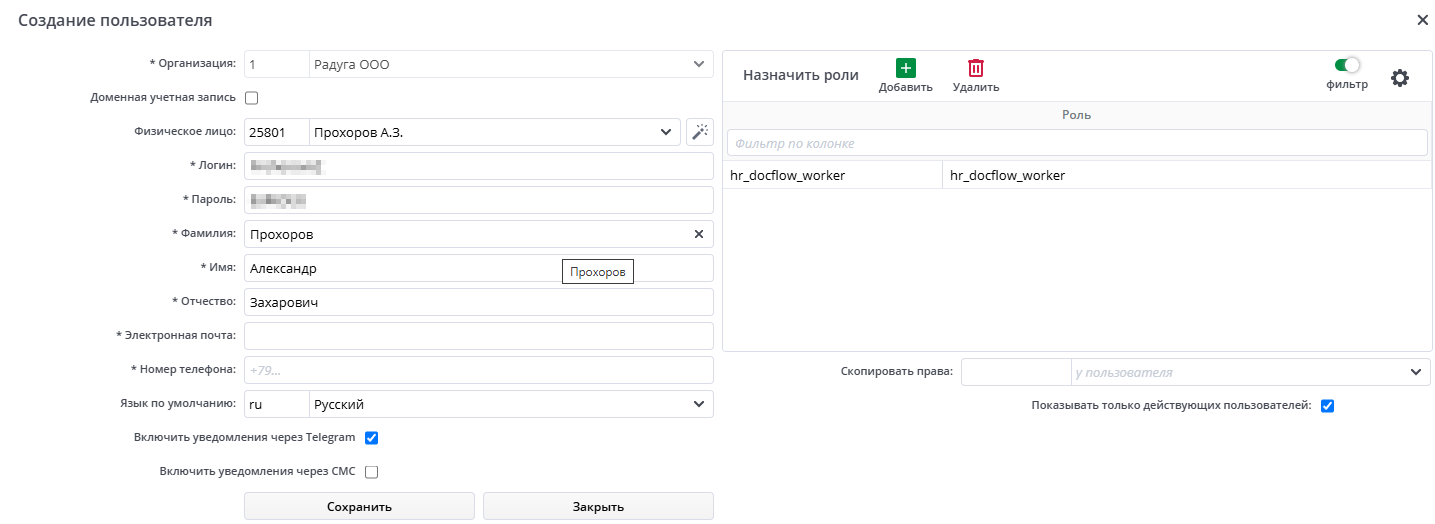The image size is (1435, 524).
Task: Toggle the Фильтр switch off
Action: tap(1347, 65)
